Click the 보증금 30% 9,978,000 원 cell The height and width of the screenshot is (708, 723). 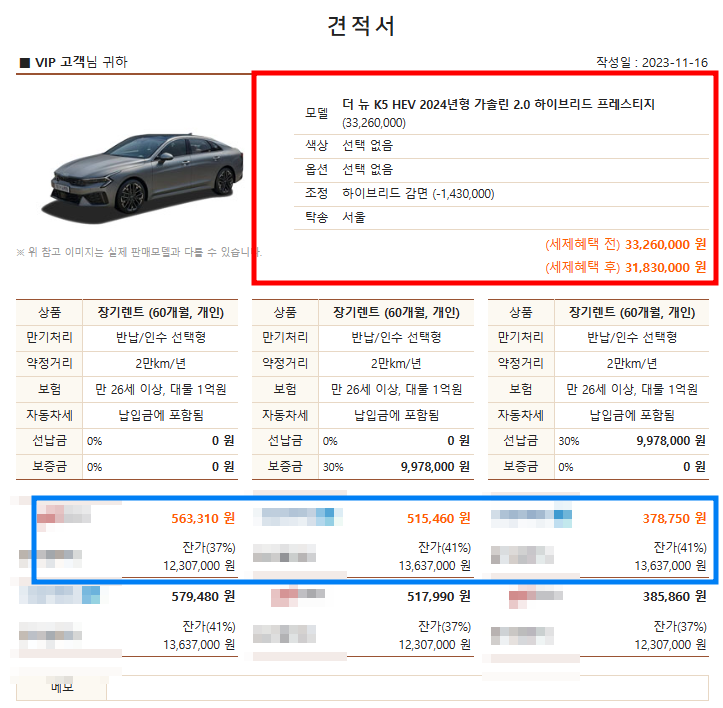396,467
